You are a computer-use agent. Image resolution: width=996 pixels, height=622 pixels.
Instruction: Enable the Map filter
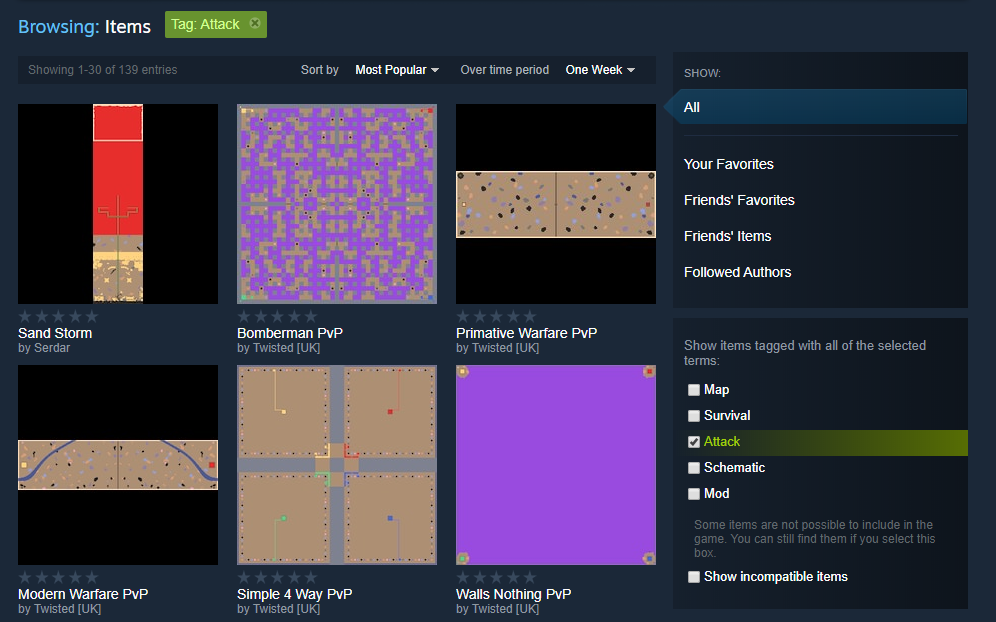click(694, 390)
